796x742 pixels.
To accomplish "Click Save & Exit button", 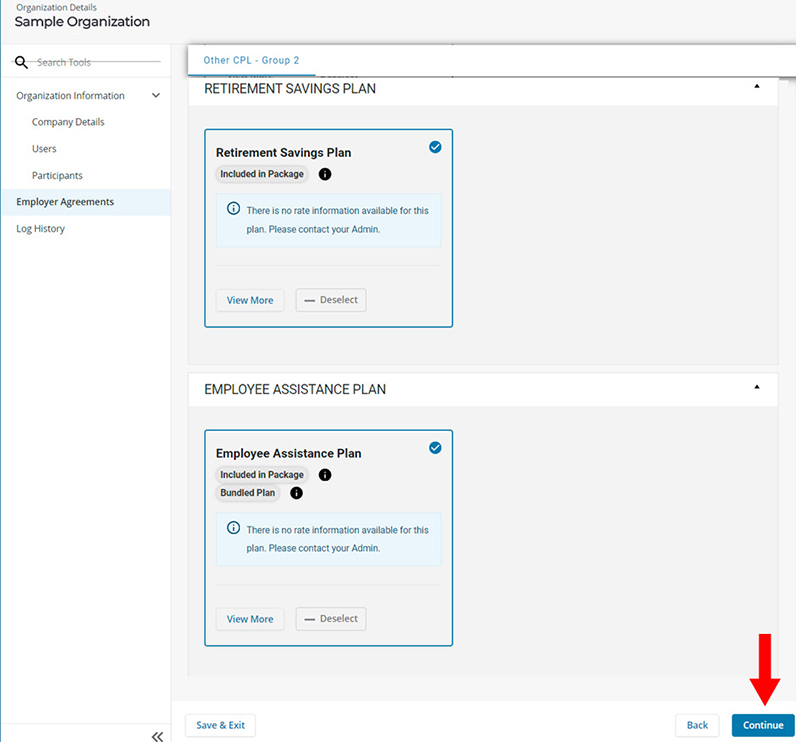I will tap(220, 725).
